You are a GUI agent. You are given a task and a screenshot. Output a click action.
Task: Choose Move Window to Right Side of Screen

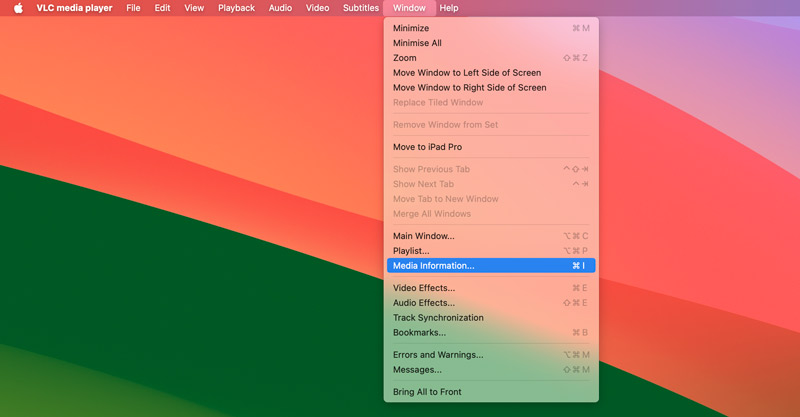click(x=469, y=88)
